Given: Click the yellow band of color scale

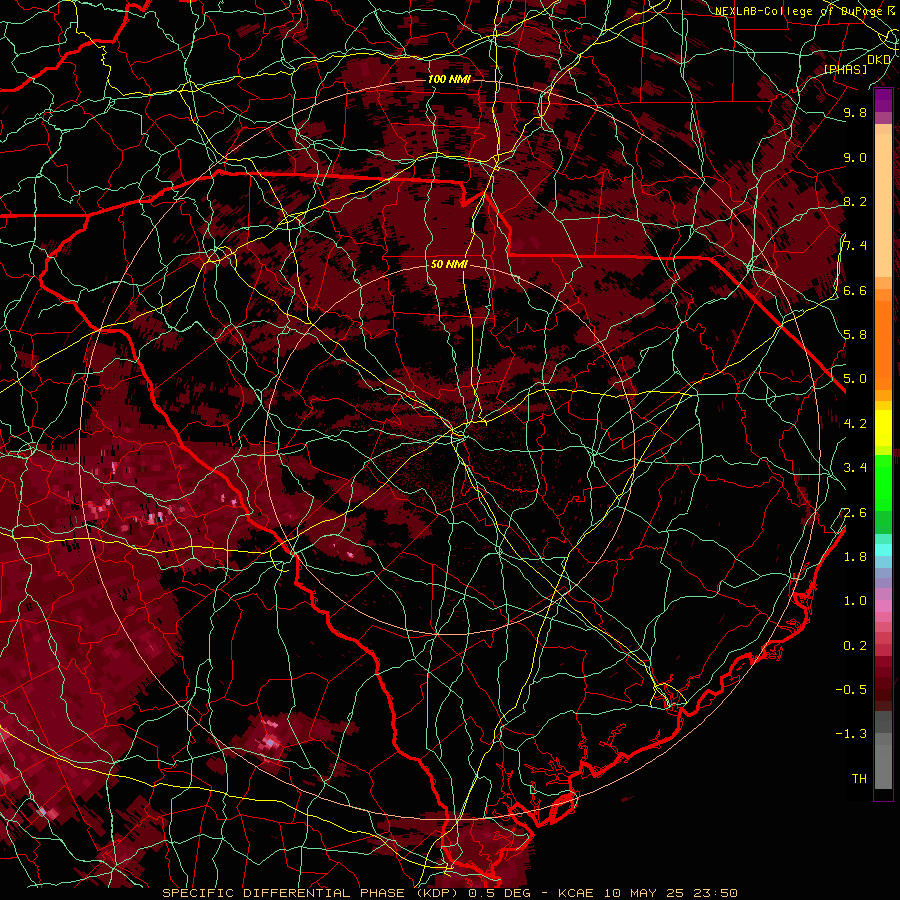Looking at the screenshot, I should point(883,428).
